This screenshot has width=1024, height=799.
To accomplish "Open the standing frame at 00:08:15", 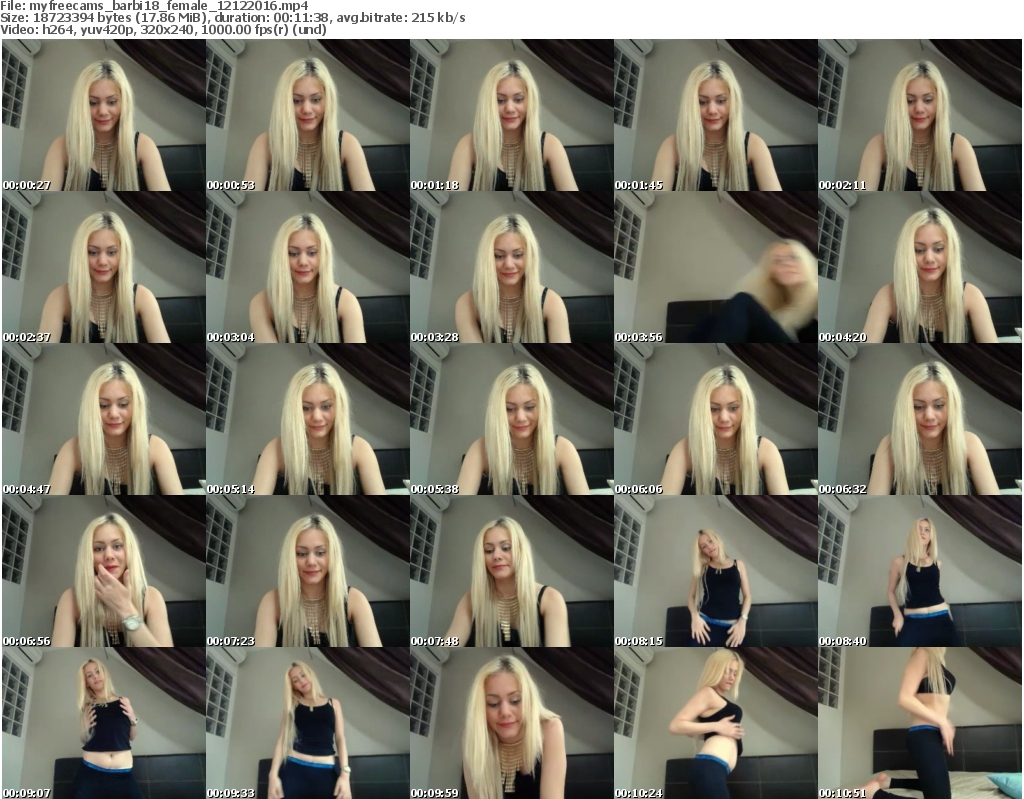I will pos(716,571).
